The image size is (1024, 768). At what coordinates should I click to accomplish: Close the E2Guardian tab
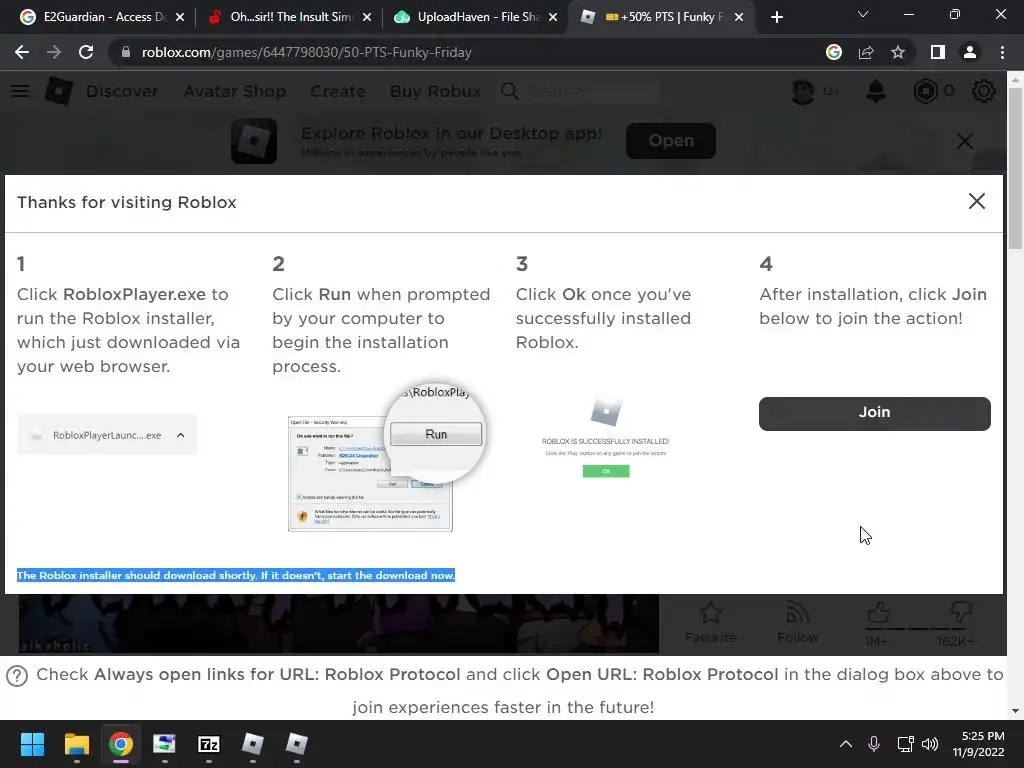click(x=180, y=17)
